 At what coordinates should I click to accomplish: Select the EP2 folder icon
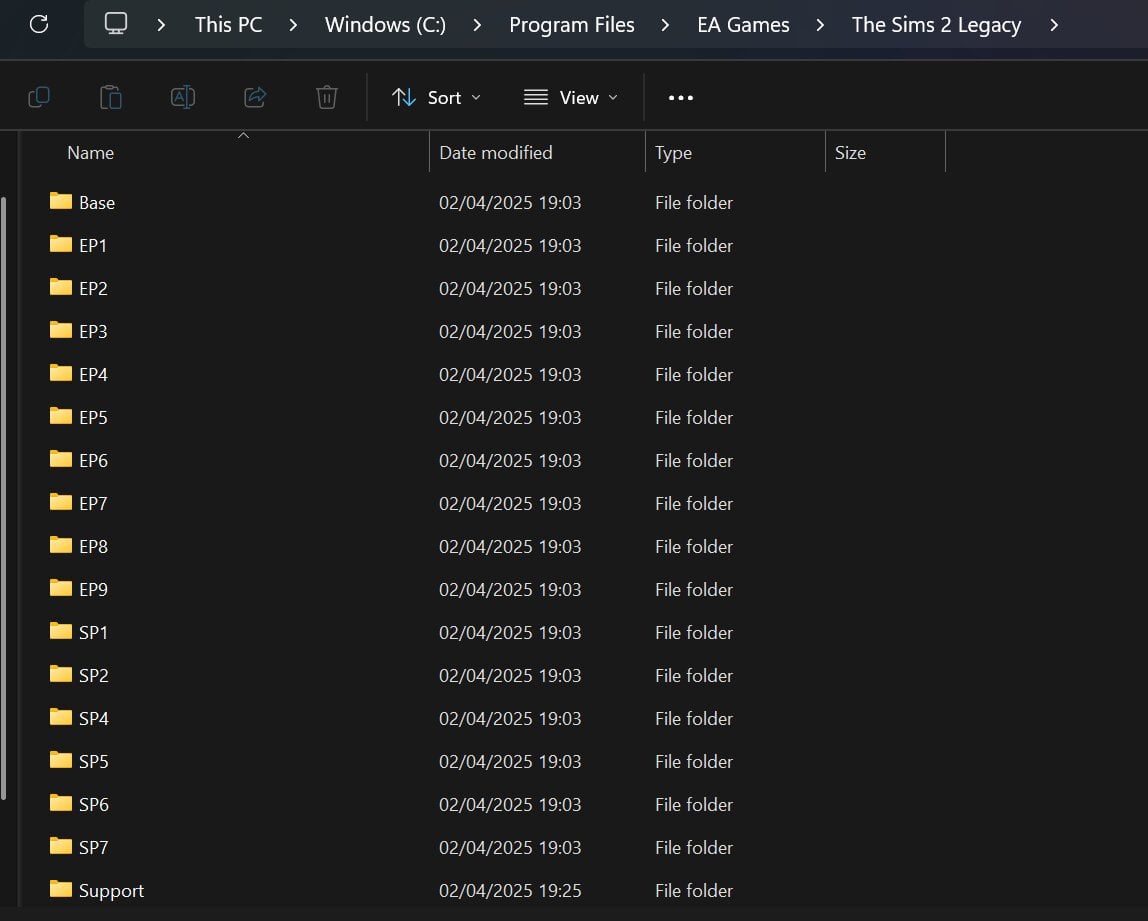coord(61,287)
